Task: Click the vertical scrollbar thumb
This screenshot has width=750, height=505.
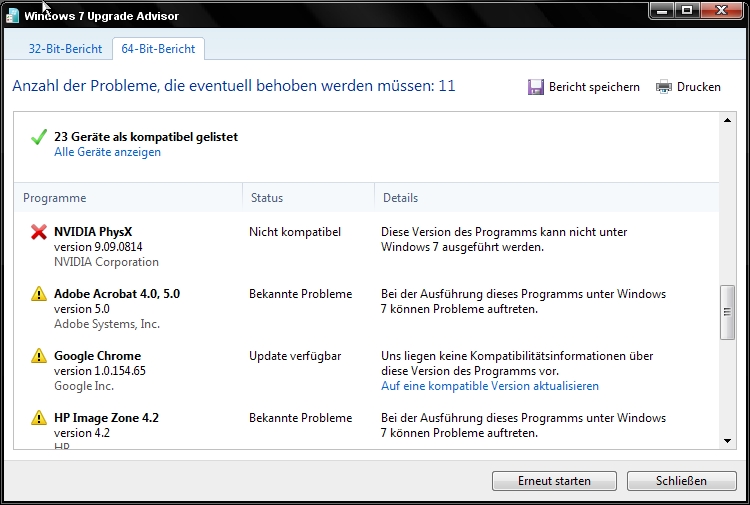Action: tap(728, 312)
